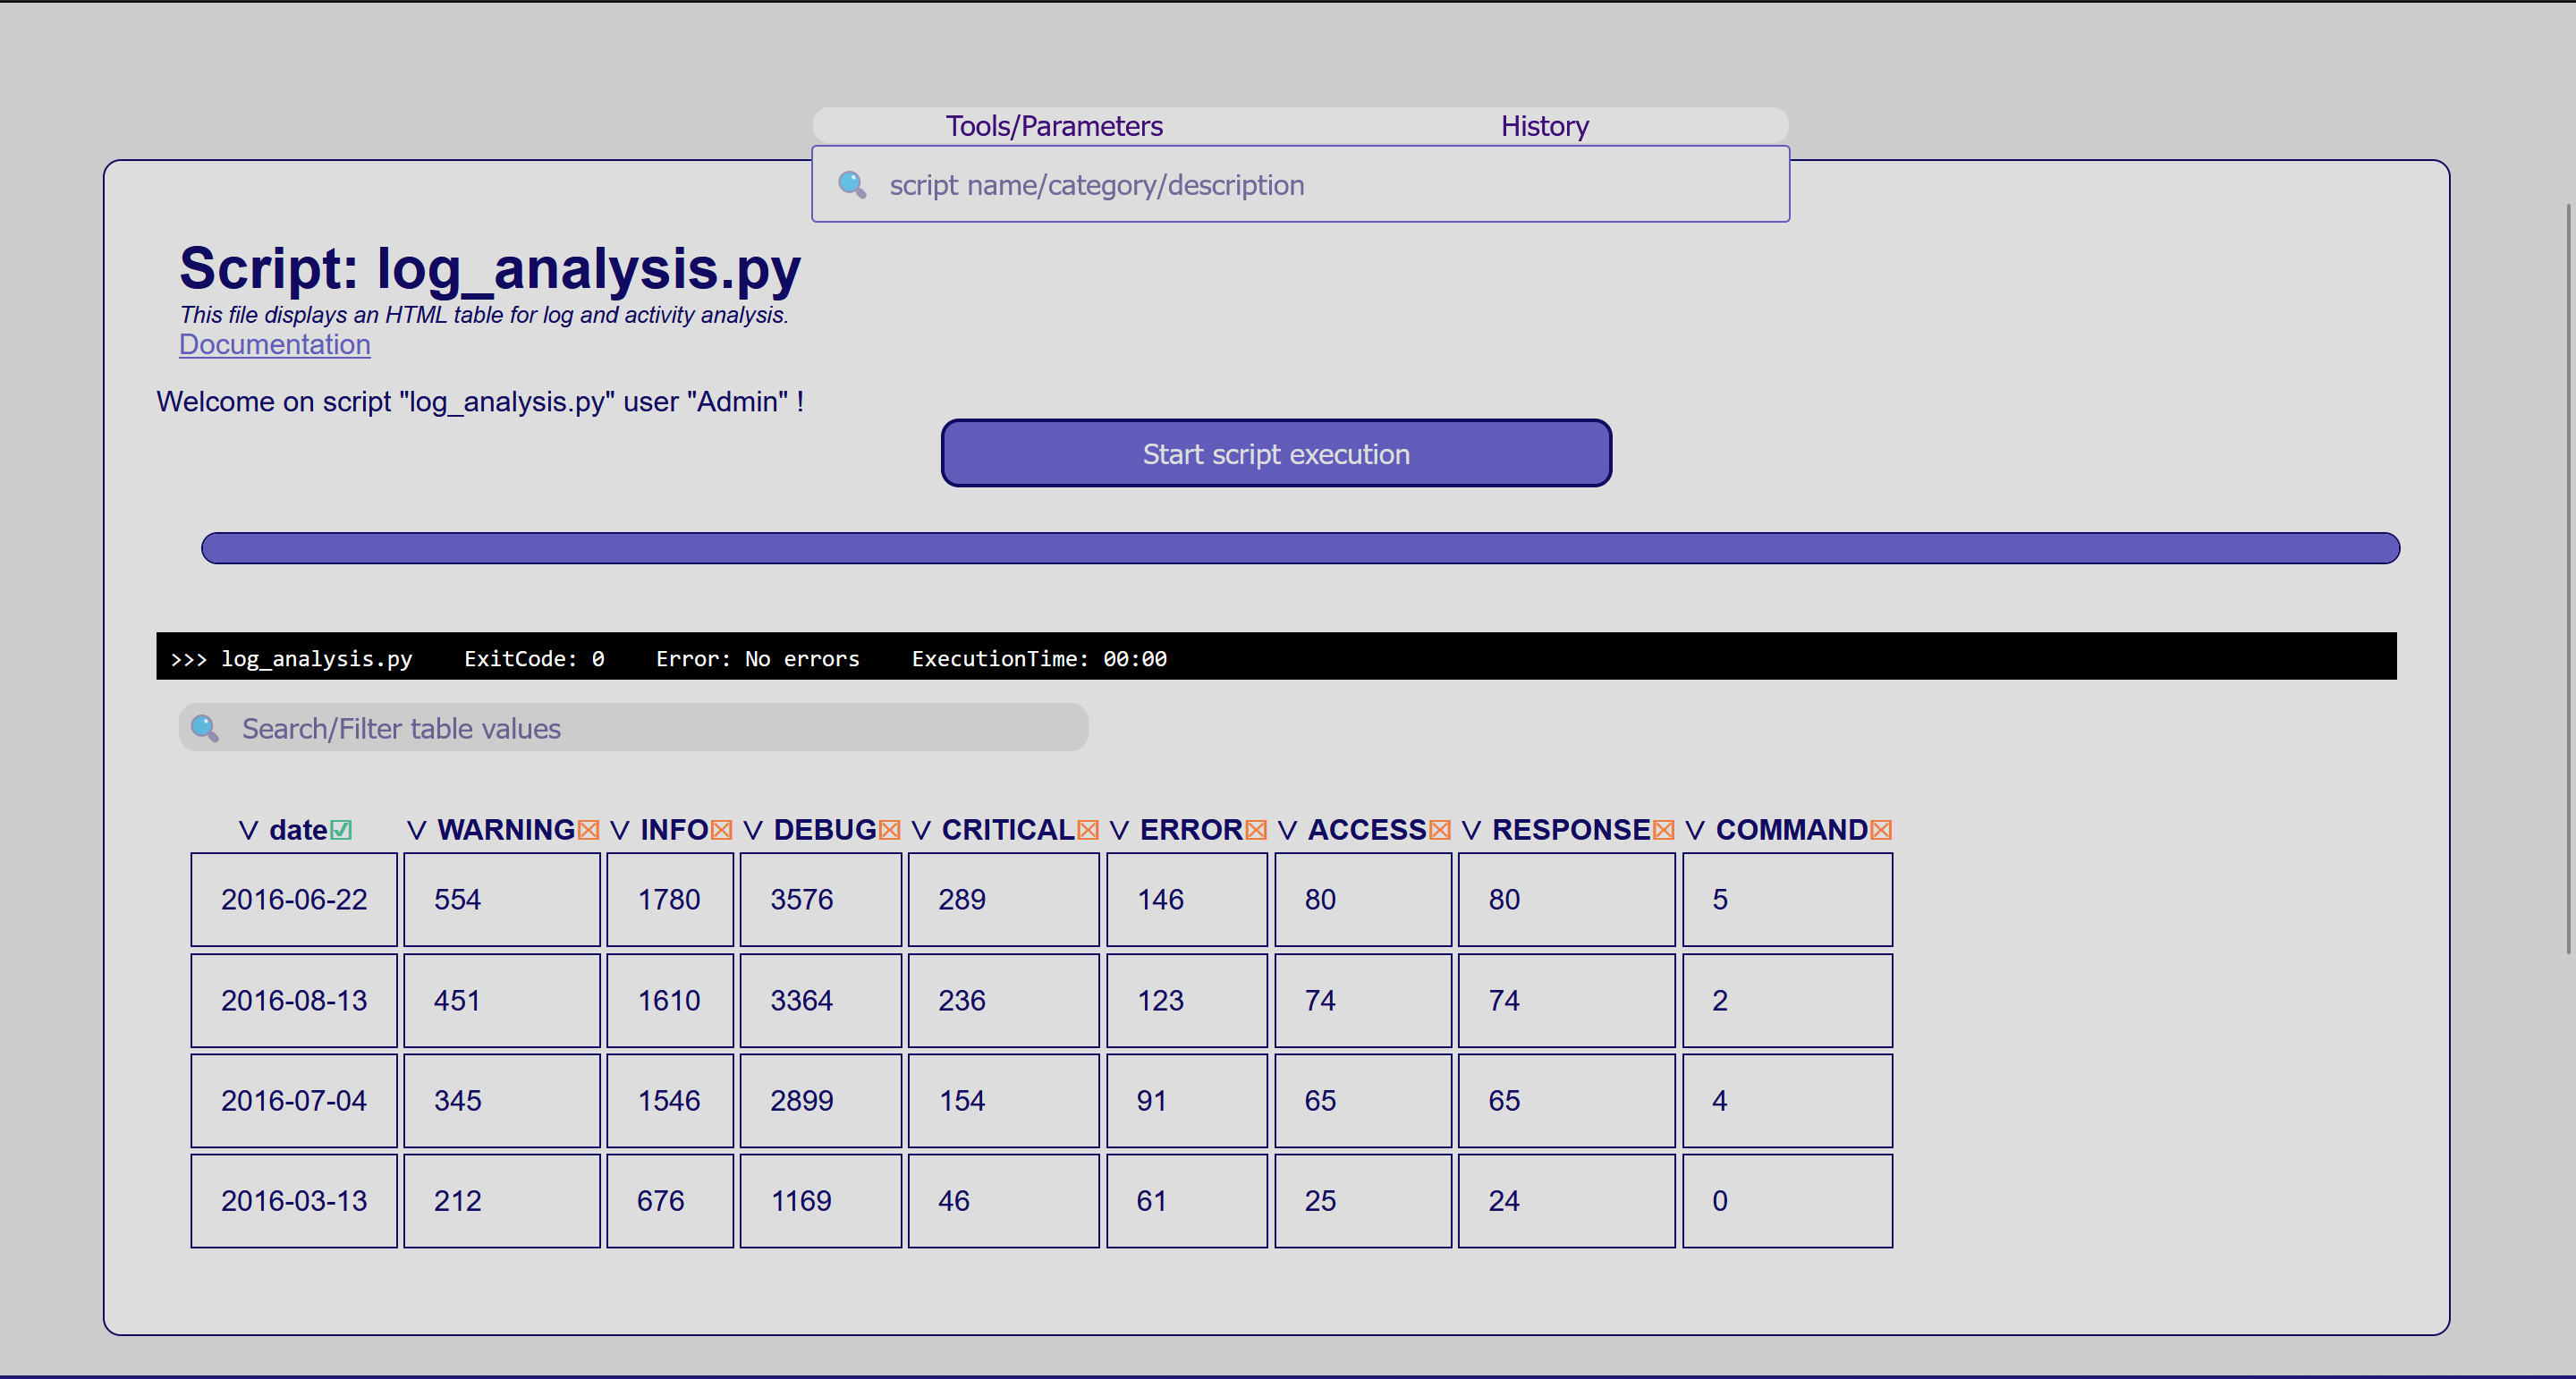Click the sort arrow before WARNING header
Viewport: 2576px width, 1379px height.
[417, 830]
